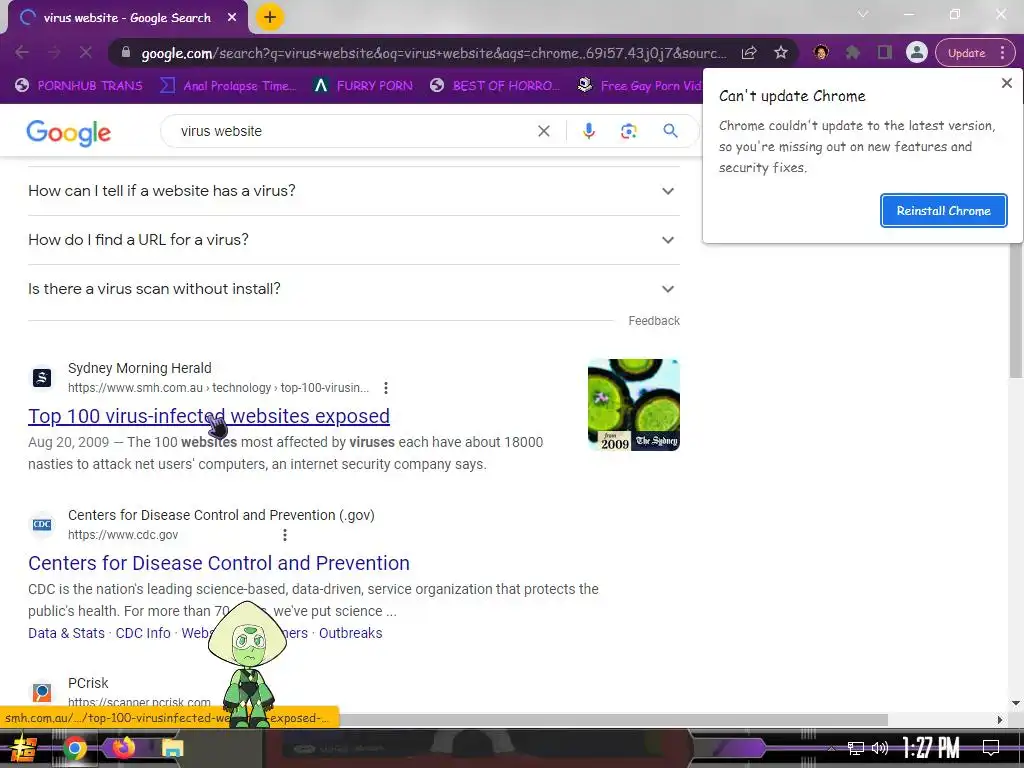1024x768 pixels.
Task: Toggle the browser side panel
Action: (x=884, y=52)
